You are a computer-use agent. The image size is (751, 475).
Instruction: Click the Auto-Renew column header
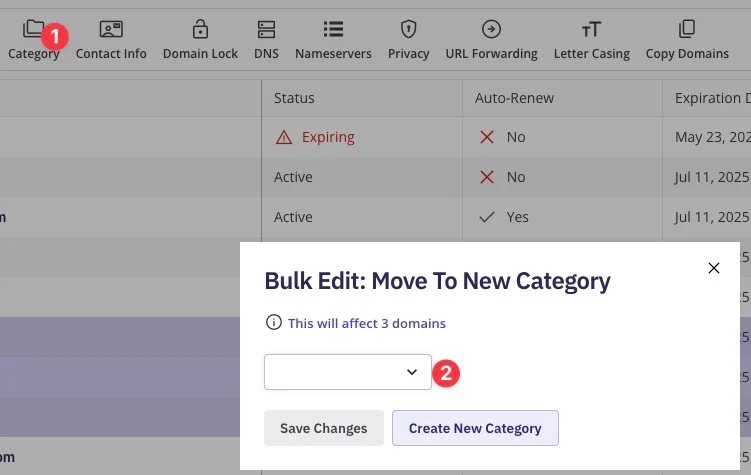pyautogui.click(x=514, y=98)
